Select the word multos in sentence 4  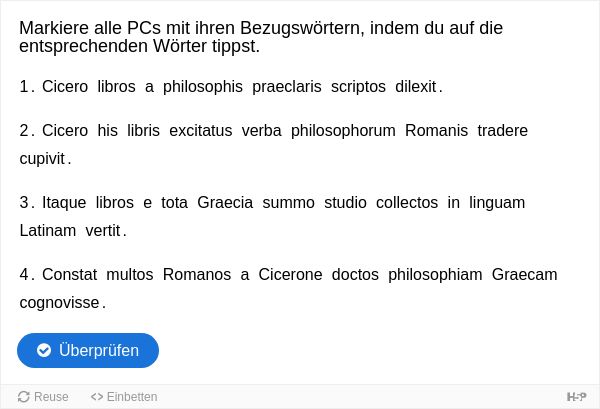coord(130,274)
